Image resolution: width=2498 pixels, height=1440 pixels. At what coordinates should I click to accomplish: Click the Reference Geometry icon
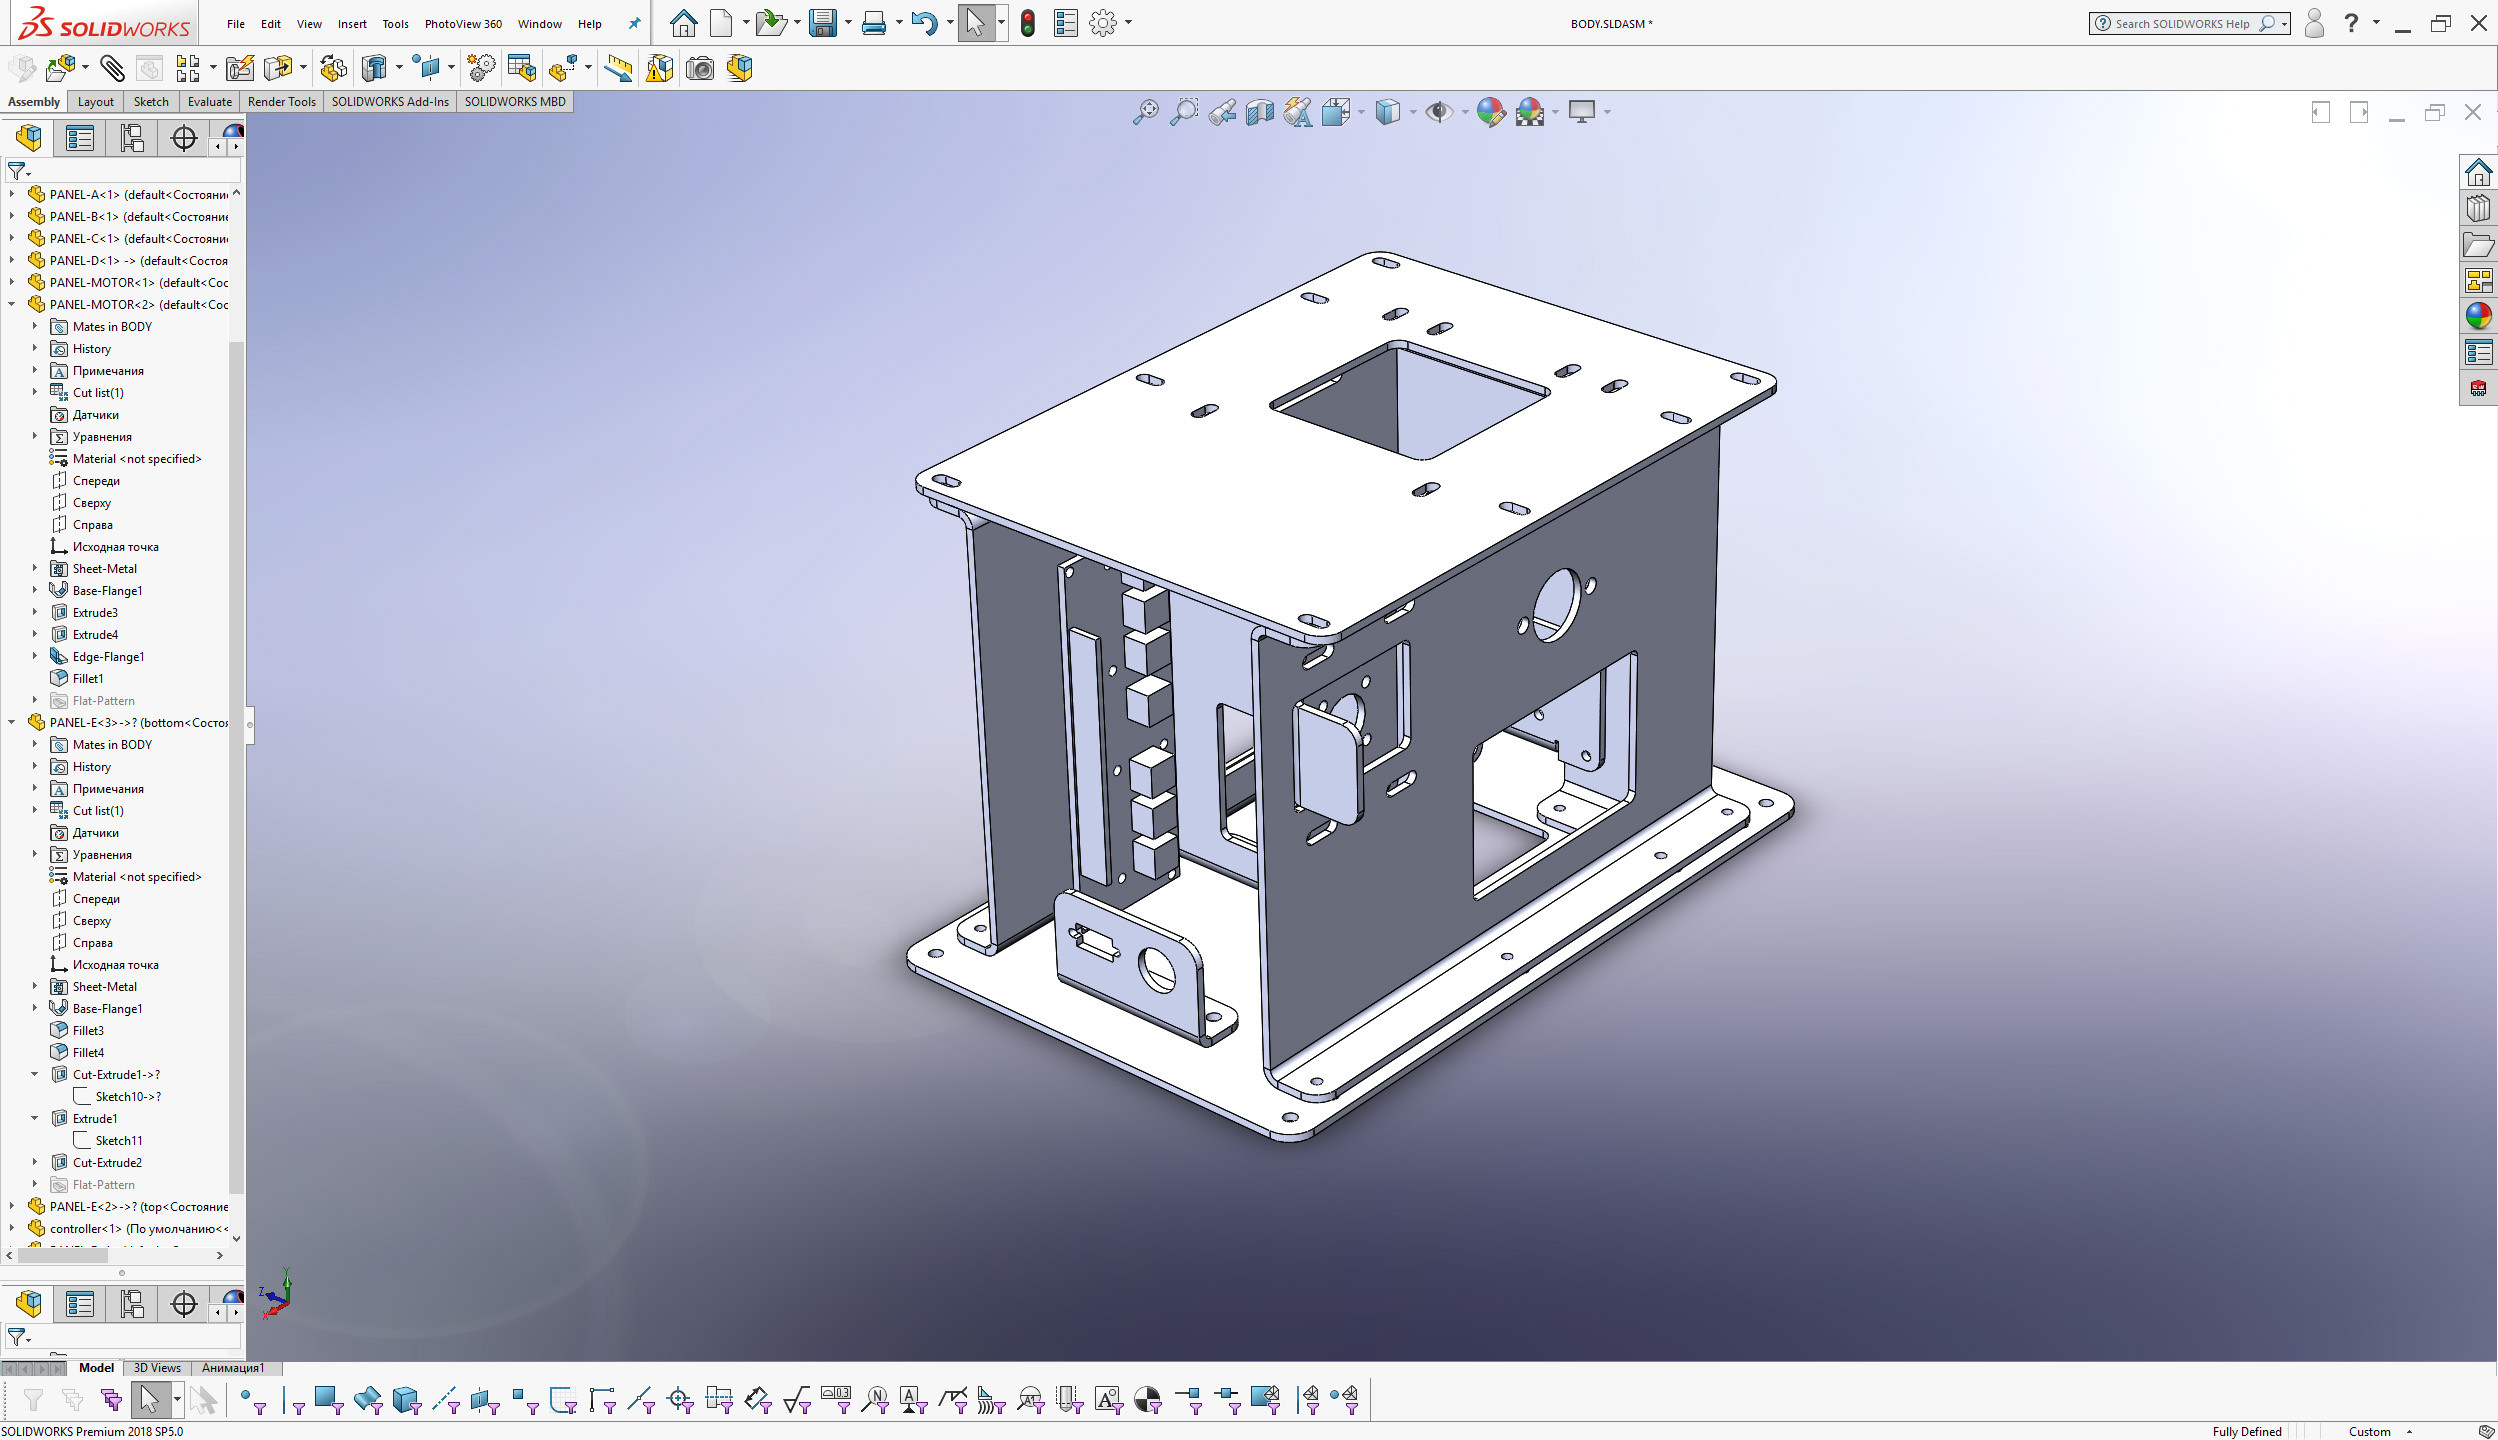click(427, 68)
